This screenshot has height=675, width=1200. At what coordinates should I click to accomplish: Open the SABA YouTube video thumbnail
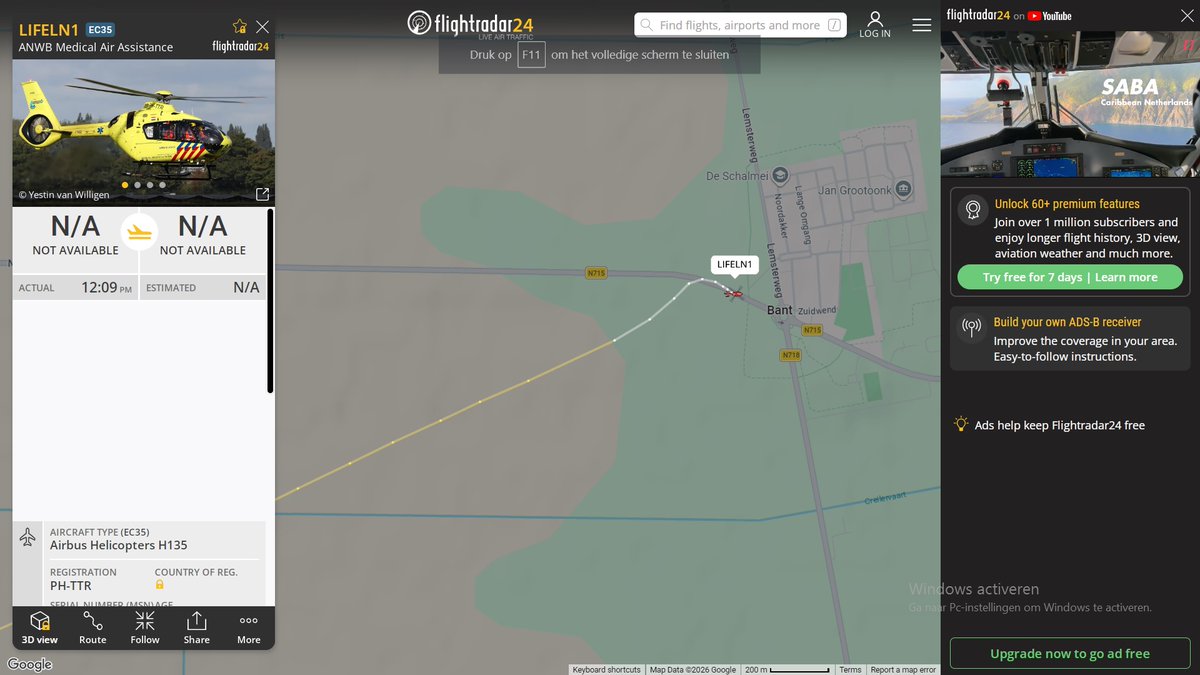(1070, 103)
